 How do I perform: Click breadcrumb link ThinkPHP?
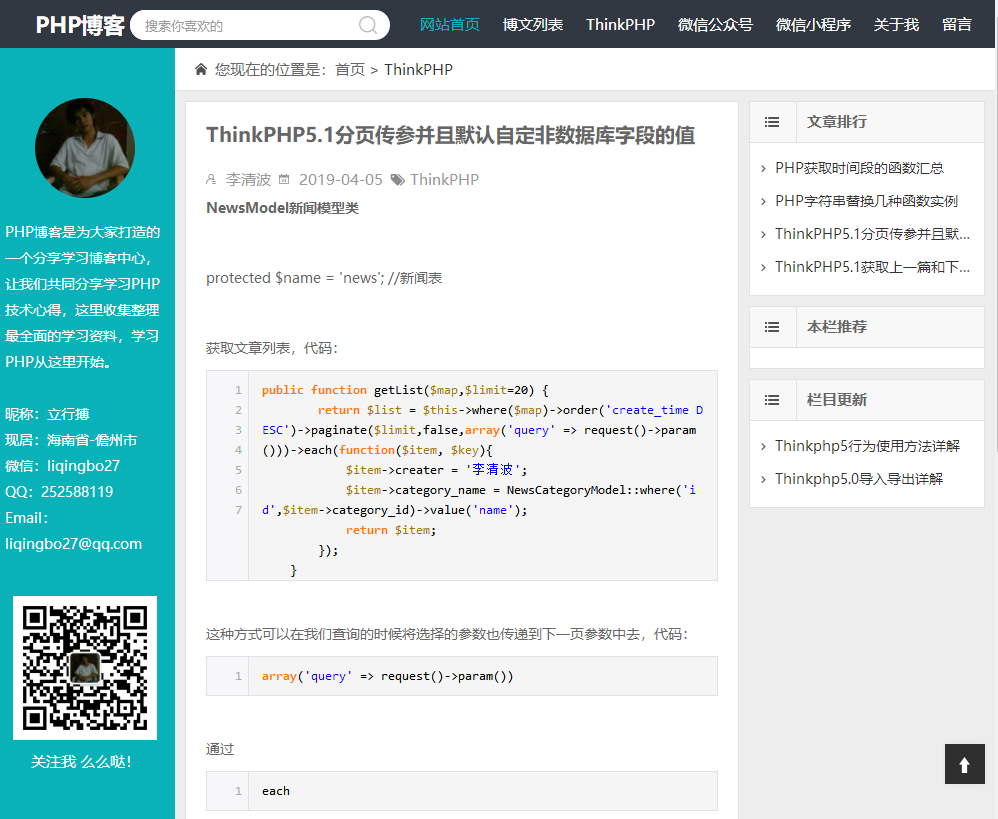click(x=418, y=69)
